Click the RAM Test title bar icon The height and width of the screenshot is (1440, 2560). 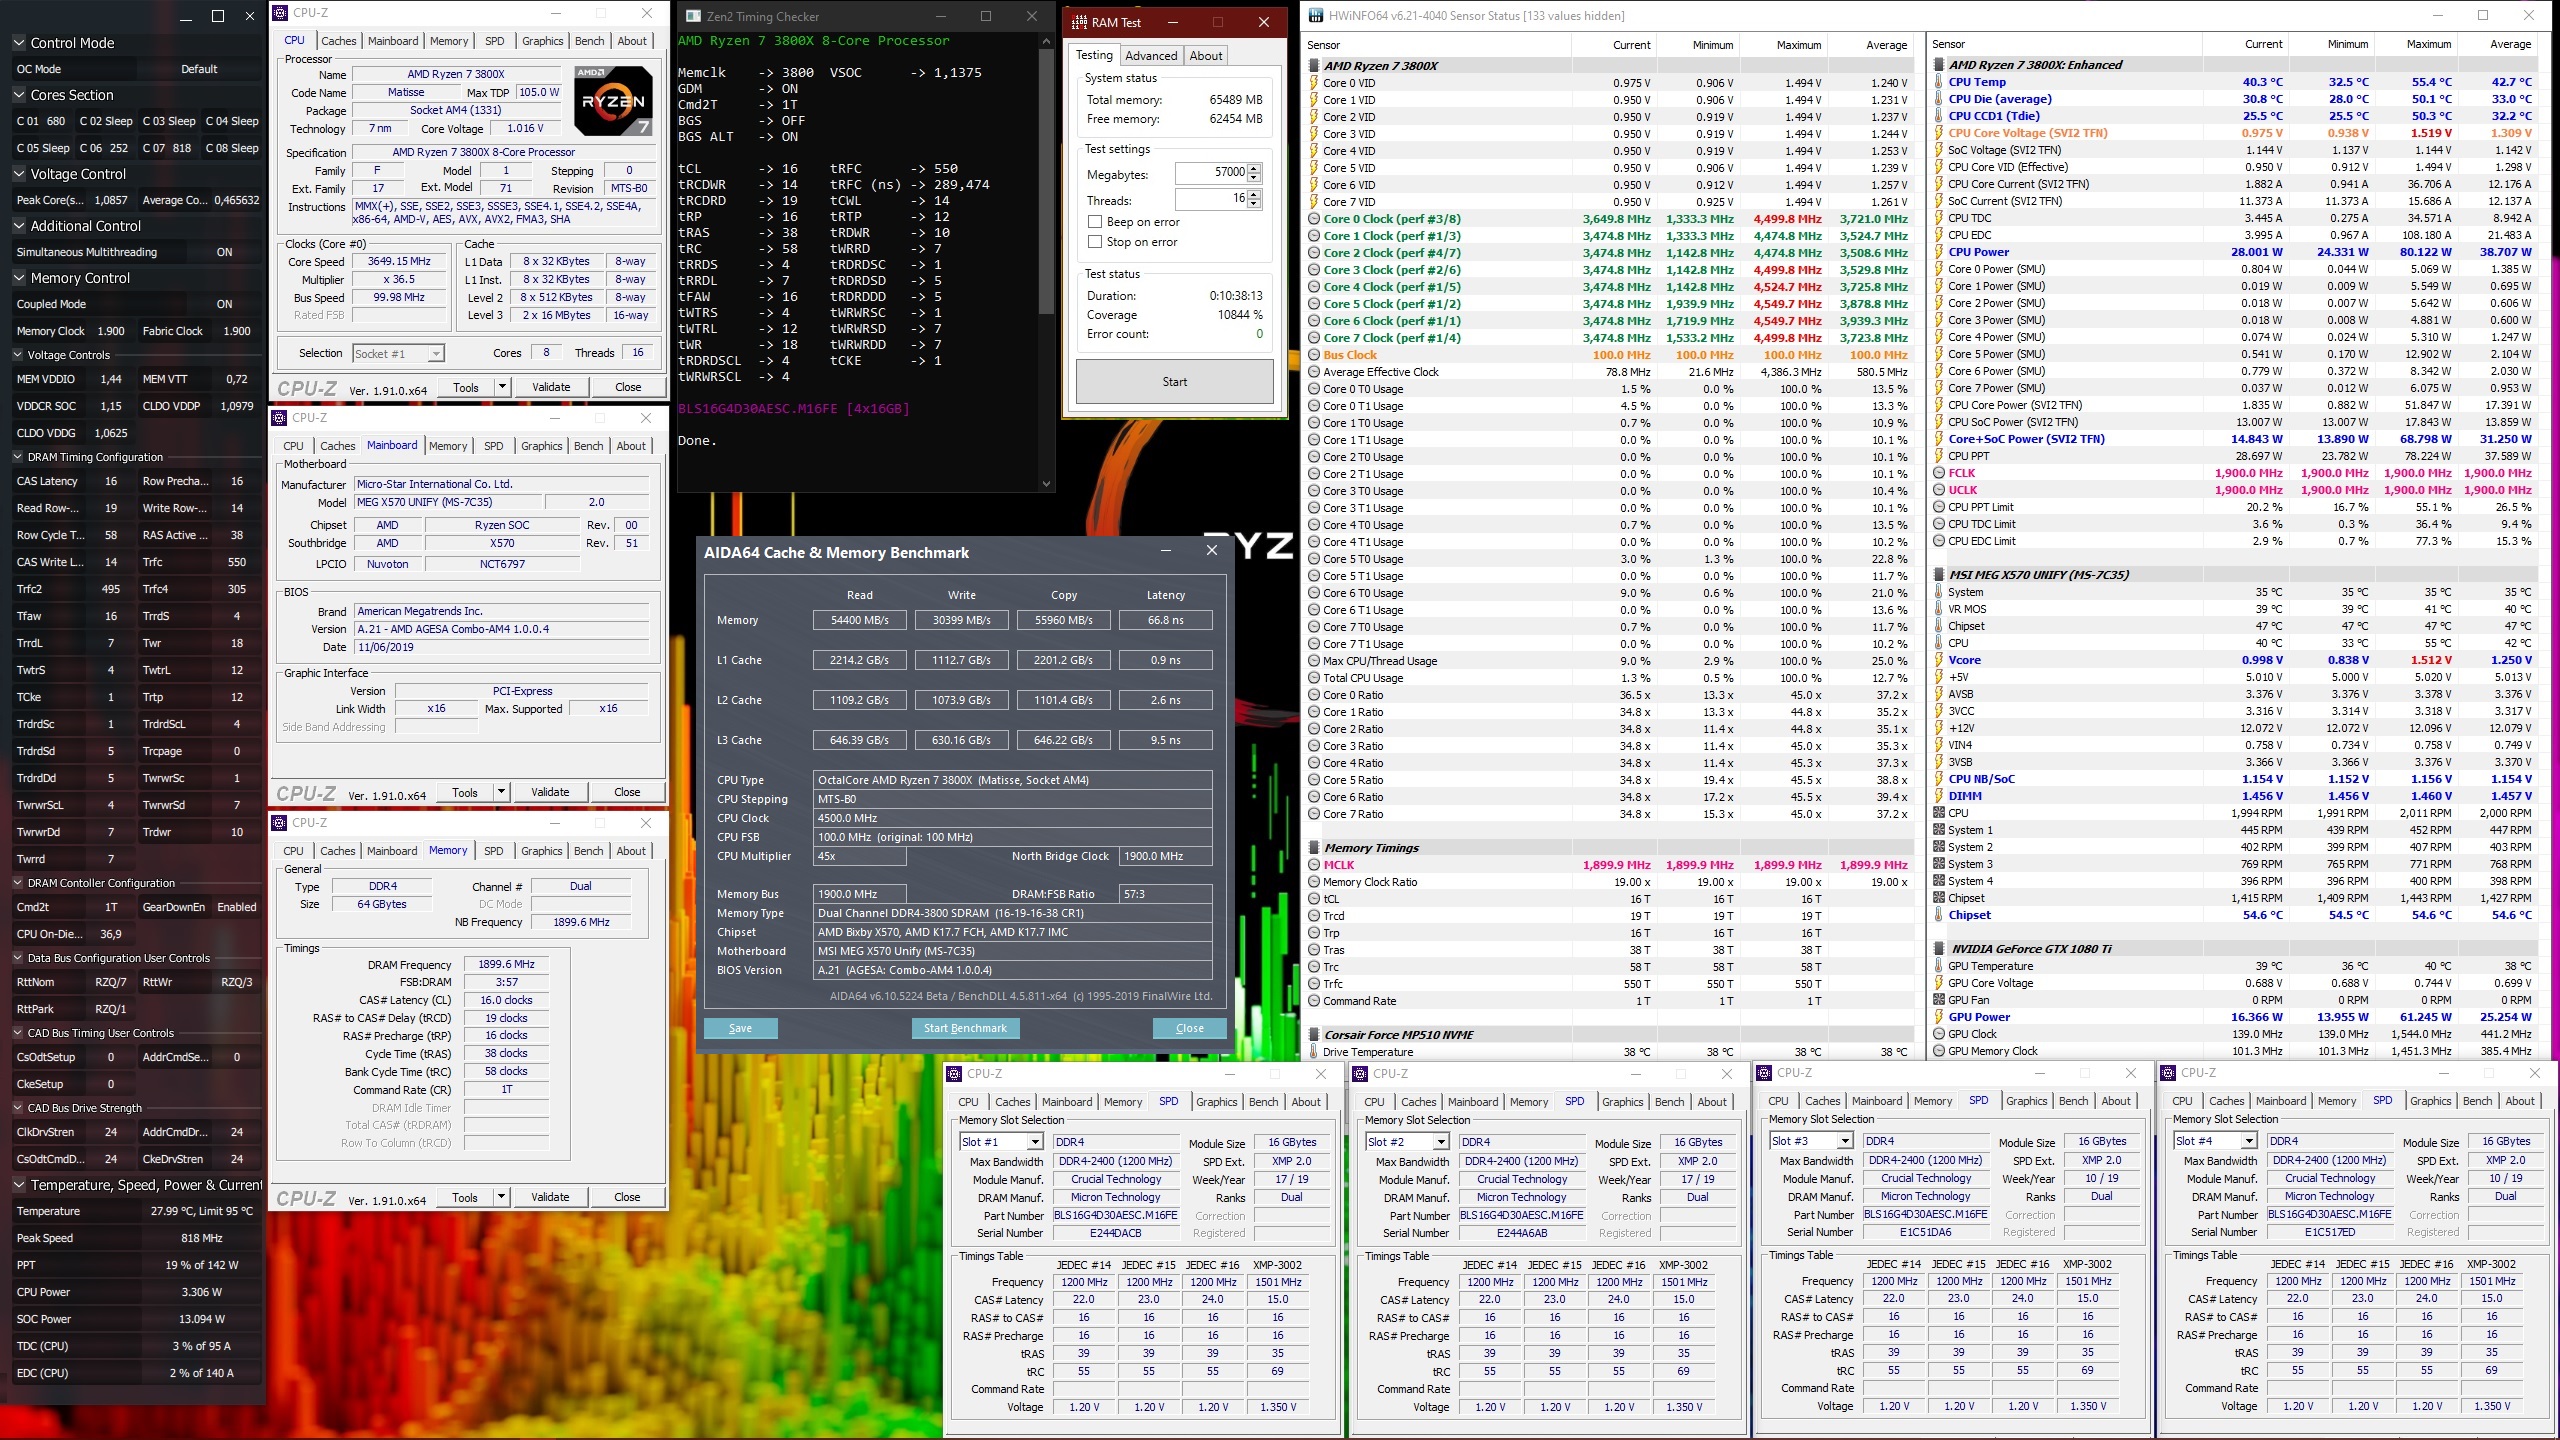point(1079,22)
